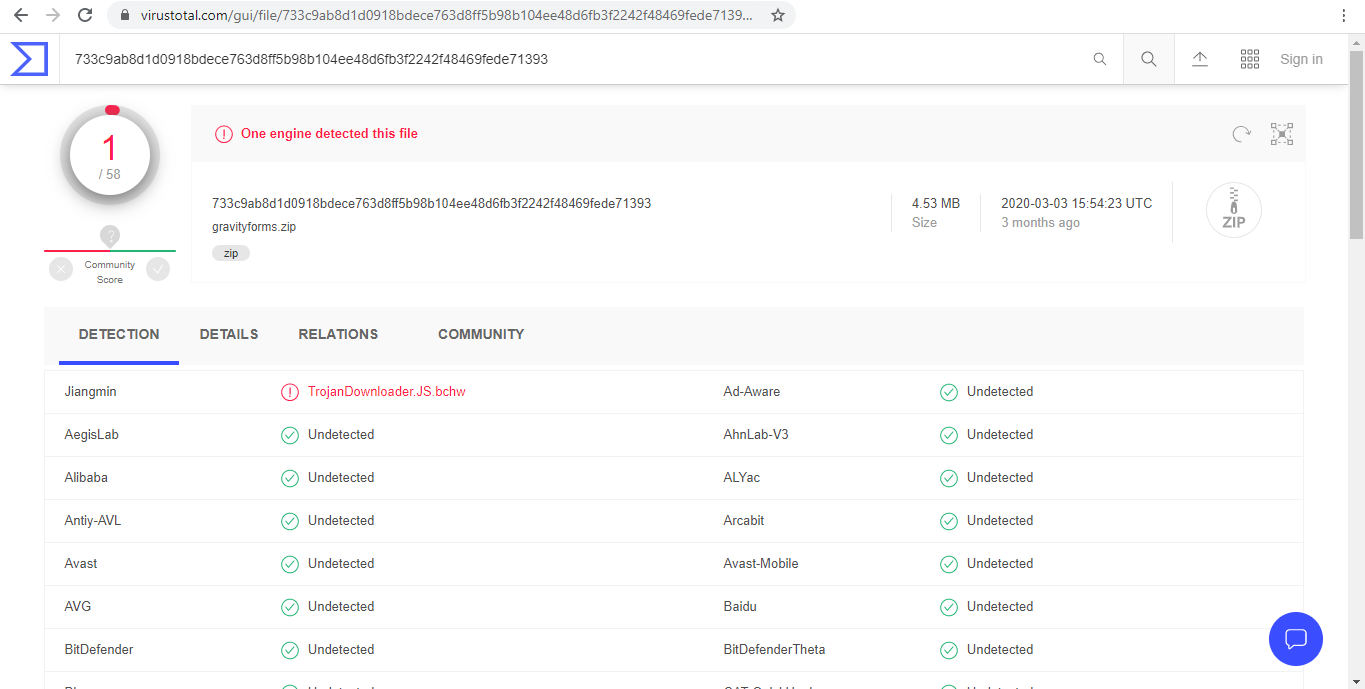Click site lock icon in address bar
The height and width of the screenshot is (689, 1365).
(125, 15)
